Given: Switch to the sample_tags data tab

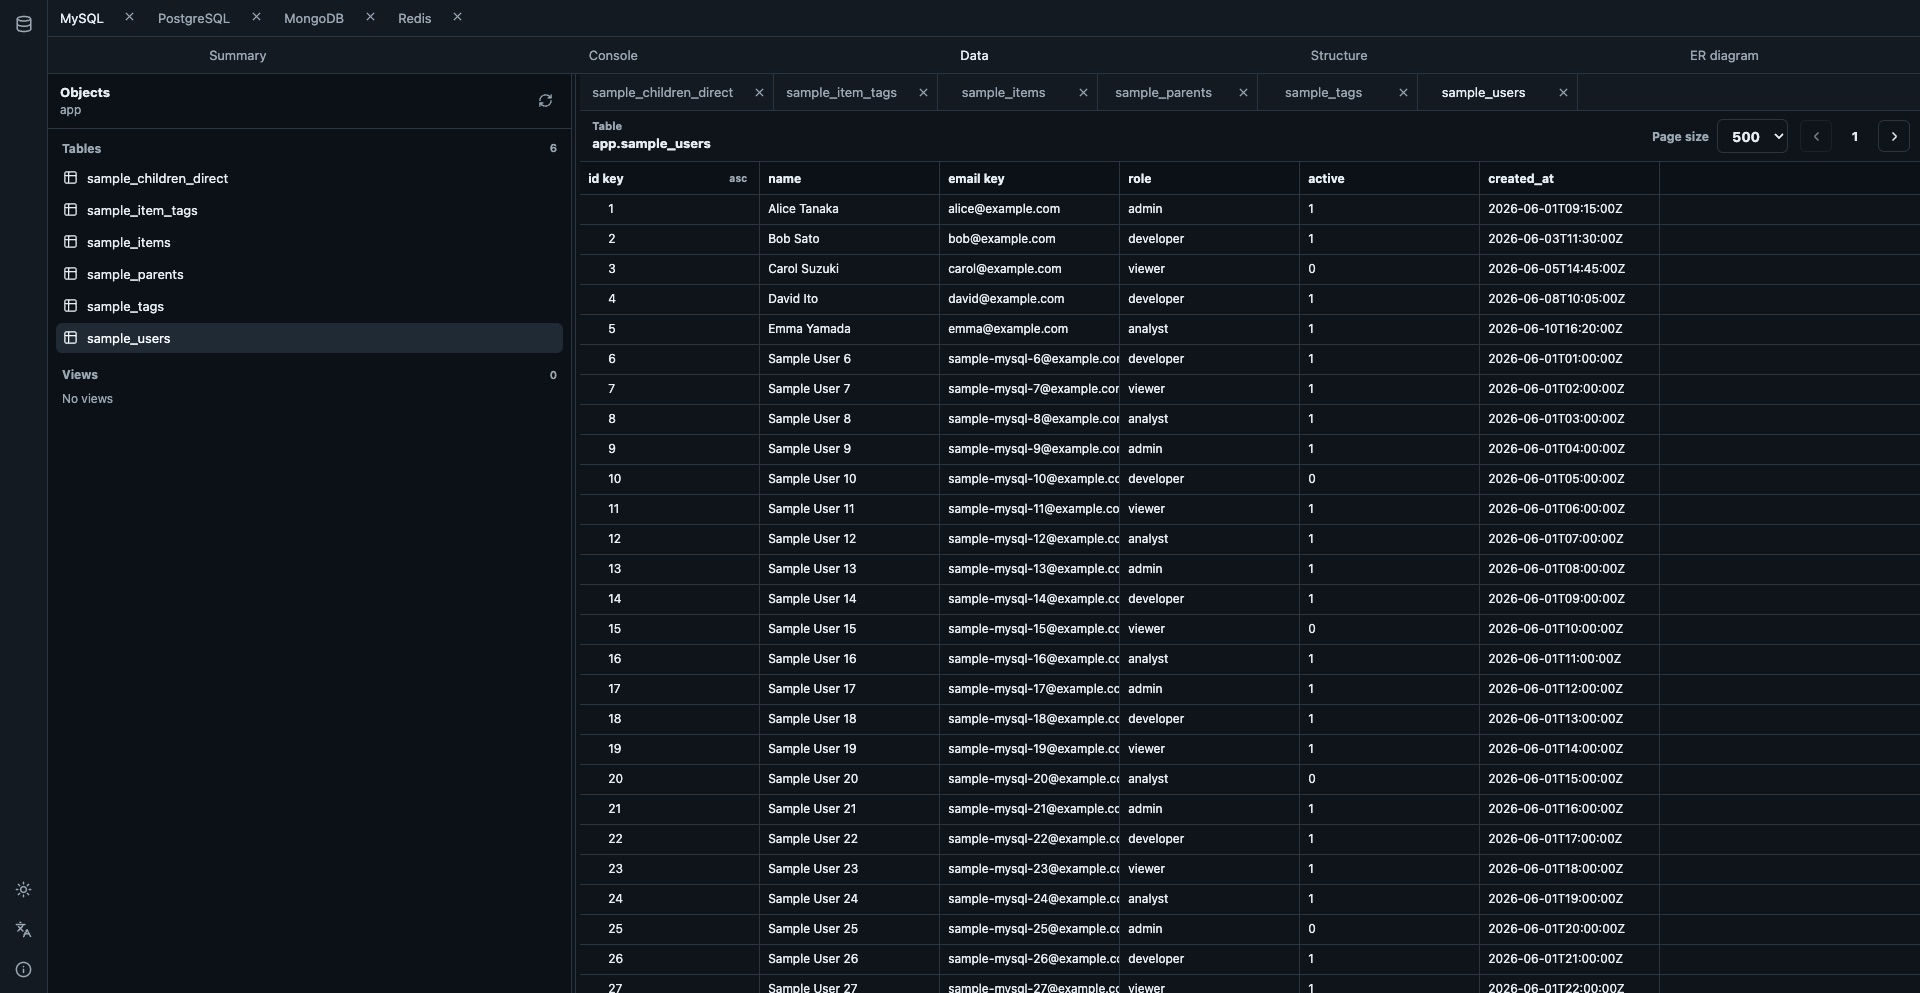Looking at the screenshot, I should [1323, 93].
